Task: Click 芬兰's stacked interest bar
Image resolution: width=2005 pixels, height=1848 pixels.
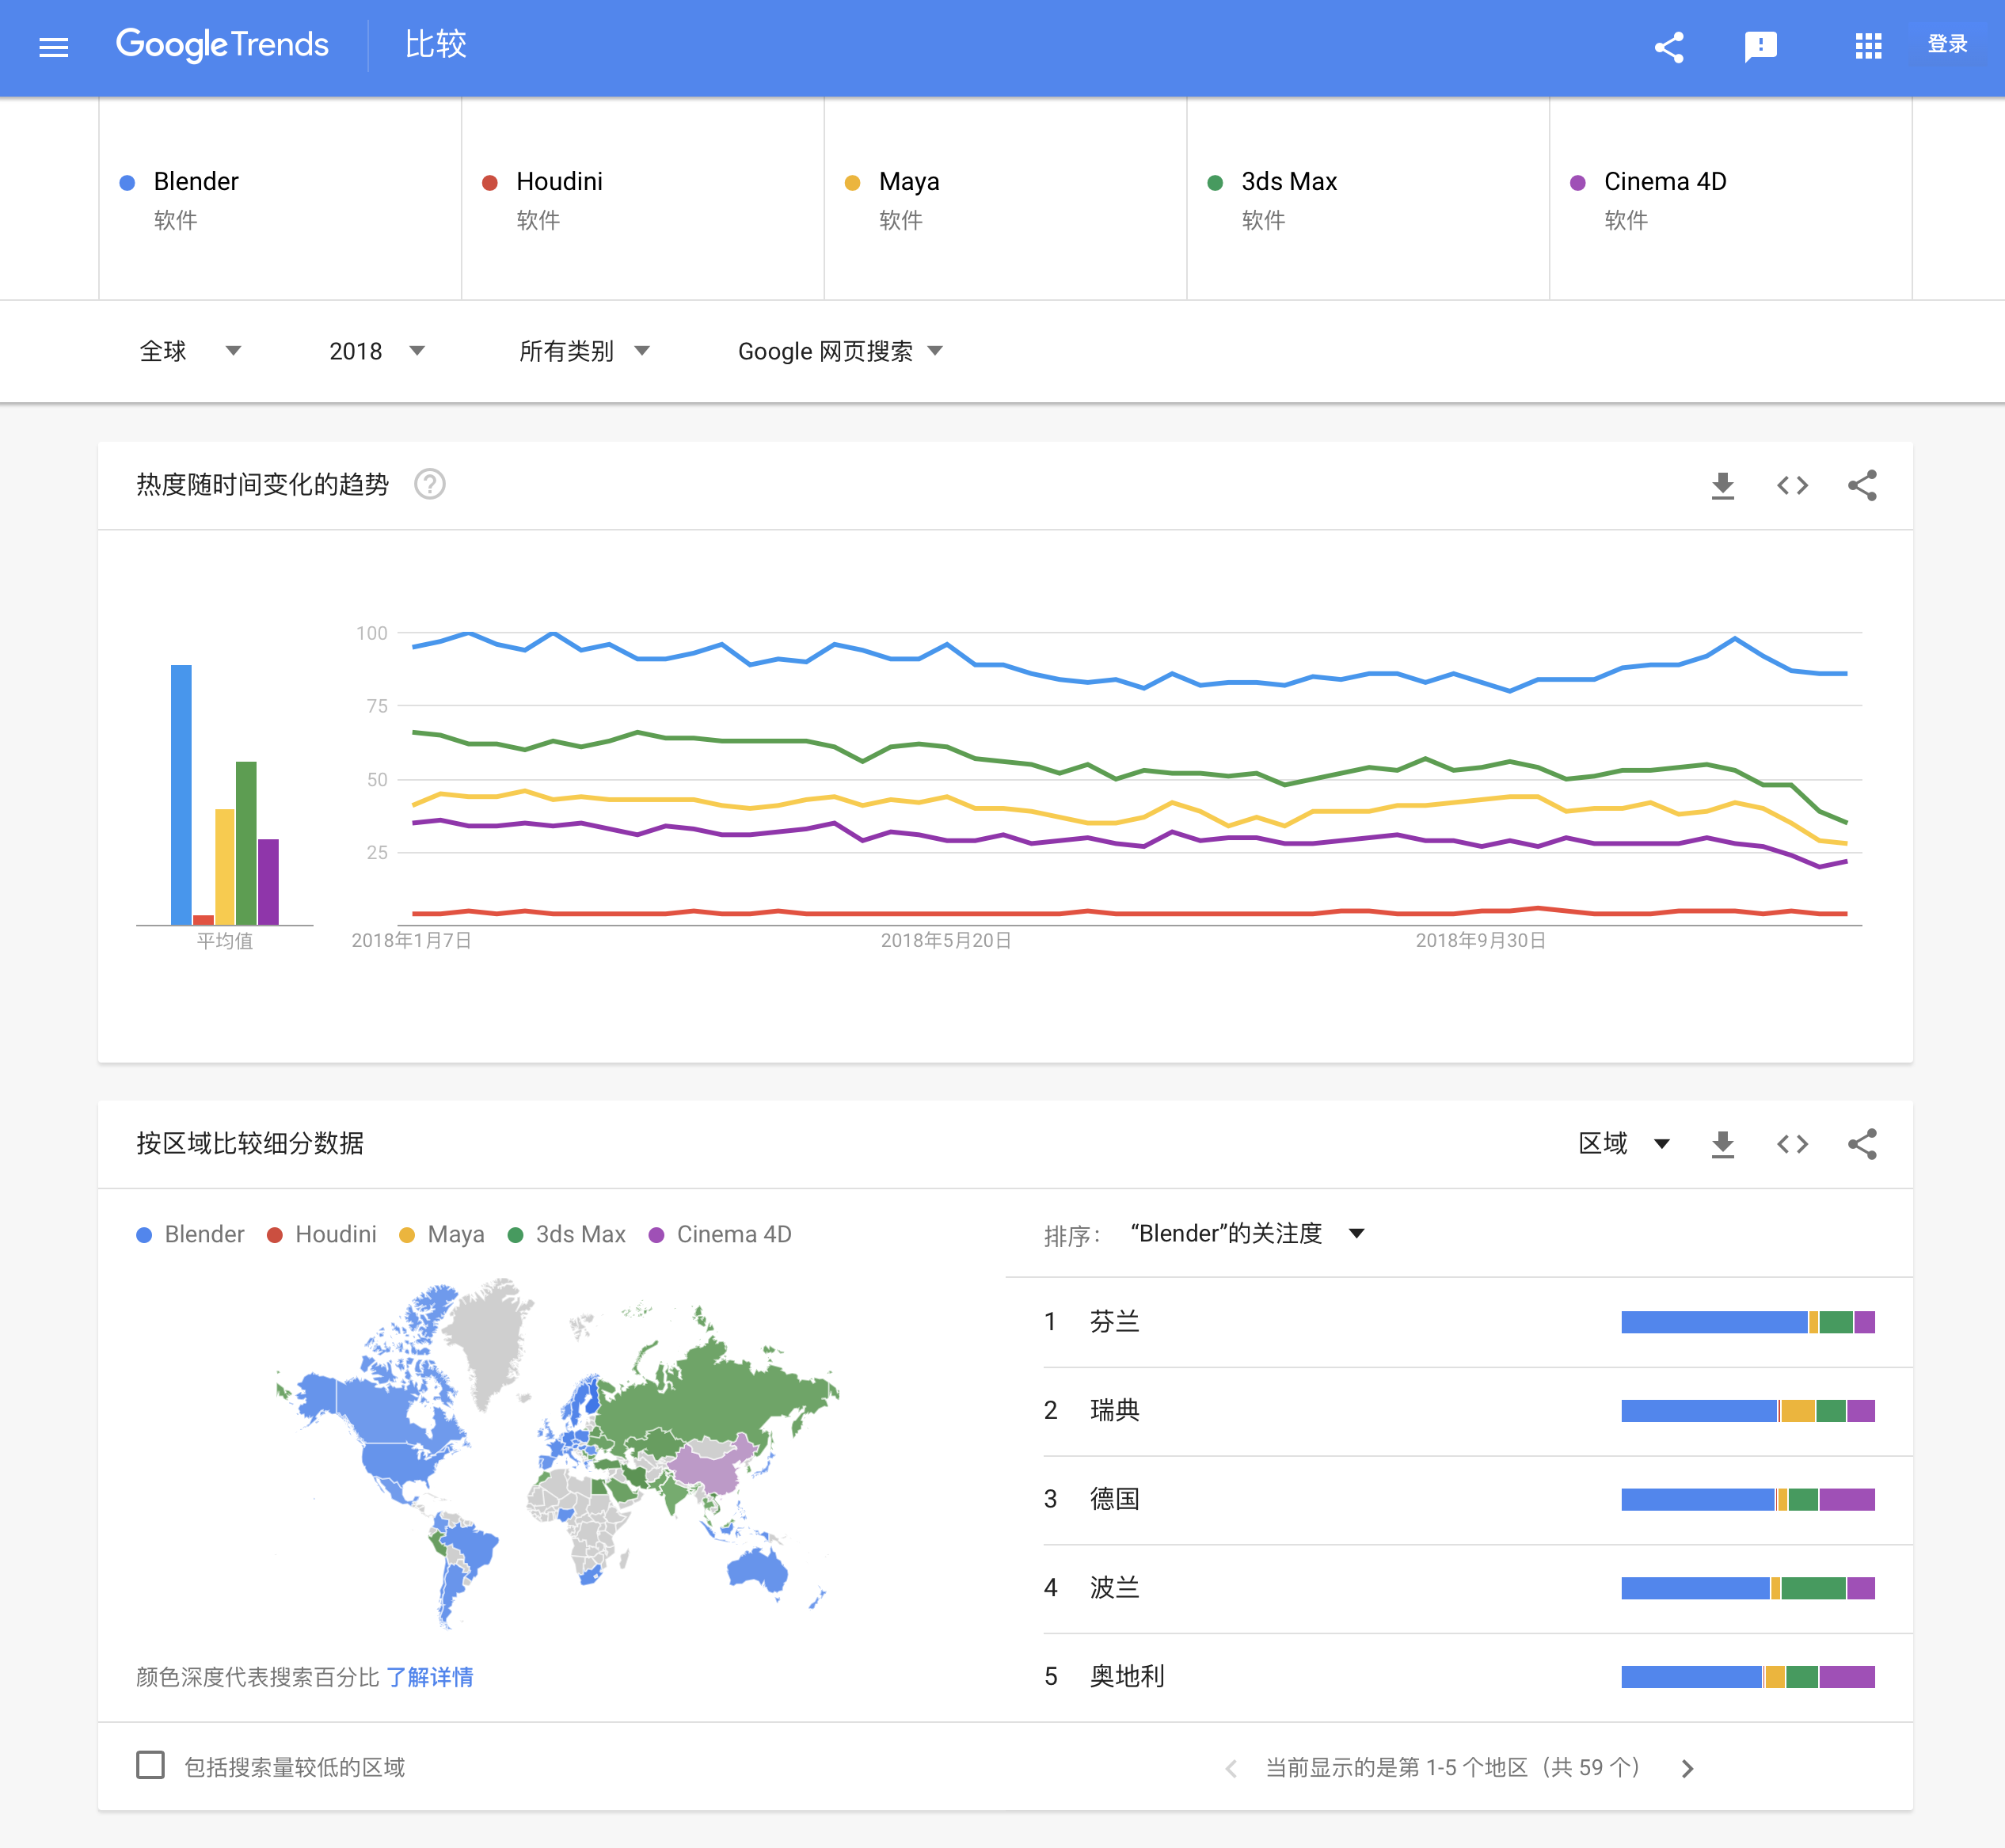Action: [1747, 1322]
